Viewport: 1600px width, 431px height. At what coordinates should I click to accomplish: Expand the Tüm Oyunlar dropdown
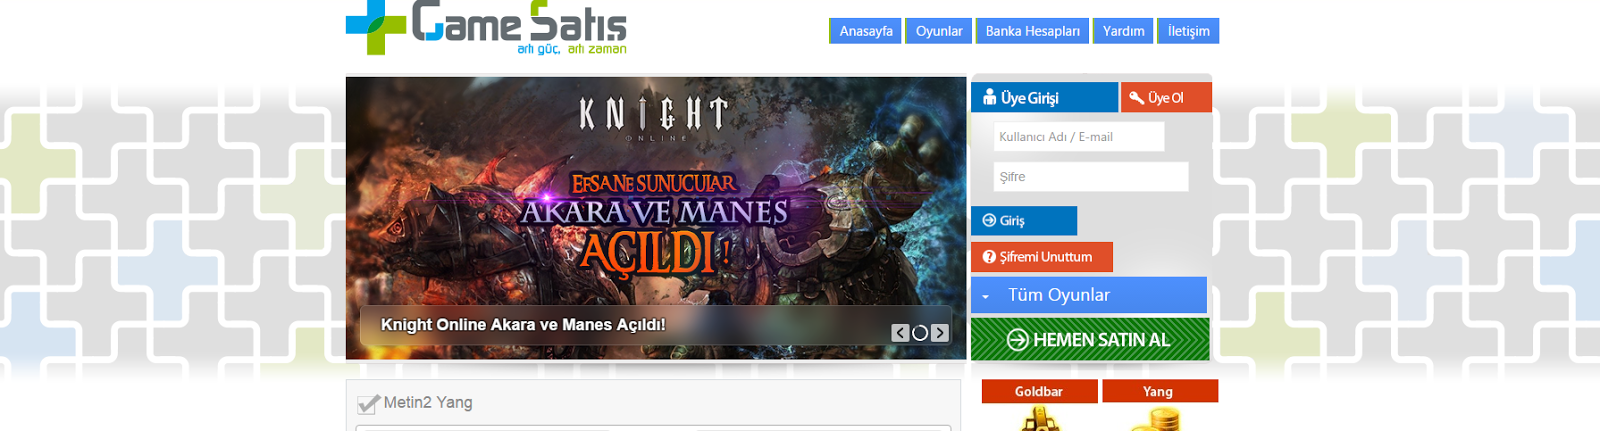pyautogui.click(x=1089, y=295)
